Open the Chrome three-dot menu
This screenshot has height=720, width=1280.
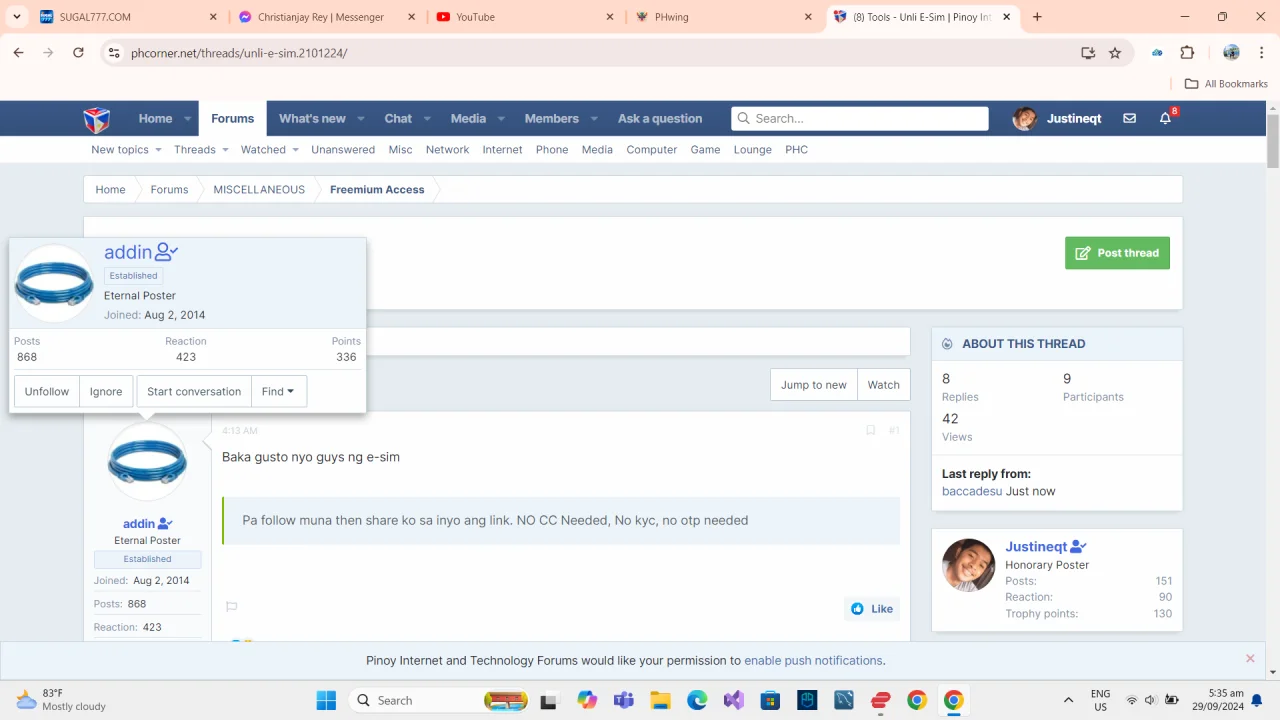(1261, 53)
